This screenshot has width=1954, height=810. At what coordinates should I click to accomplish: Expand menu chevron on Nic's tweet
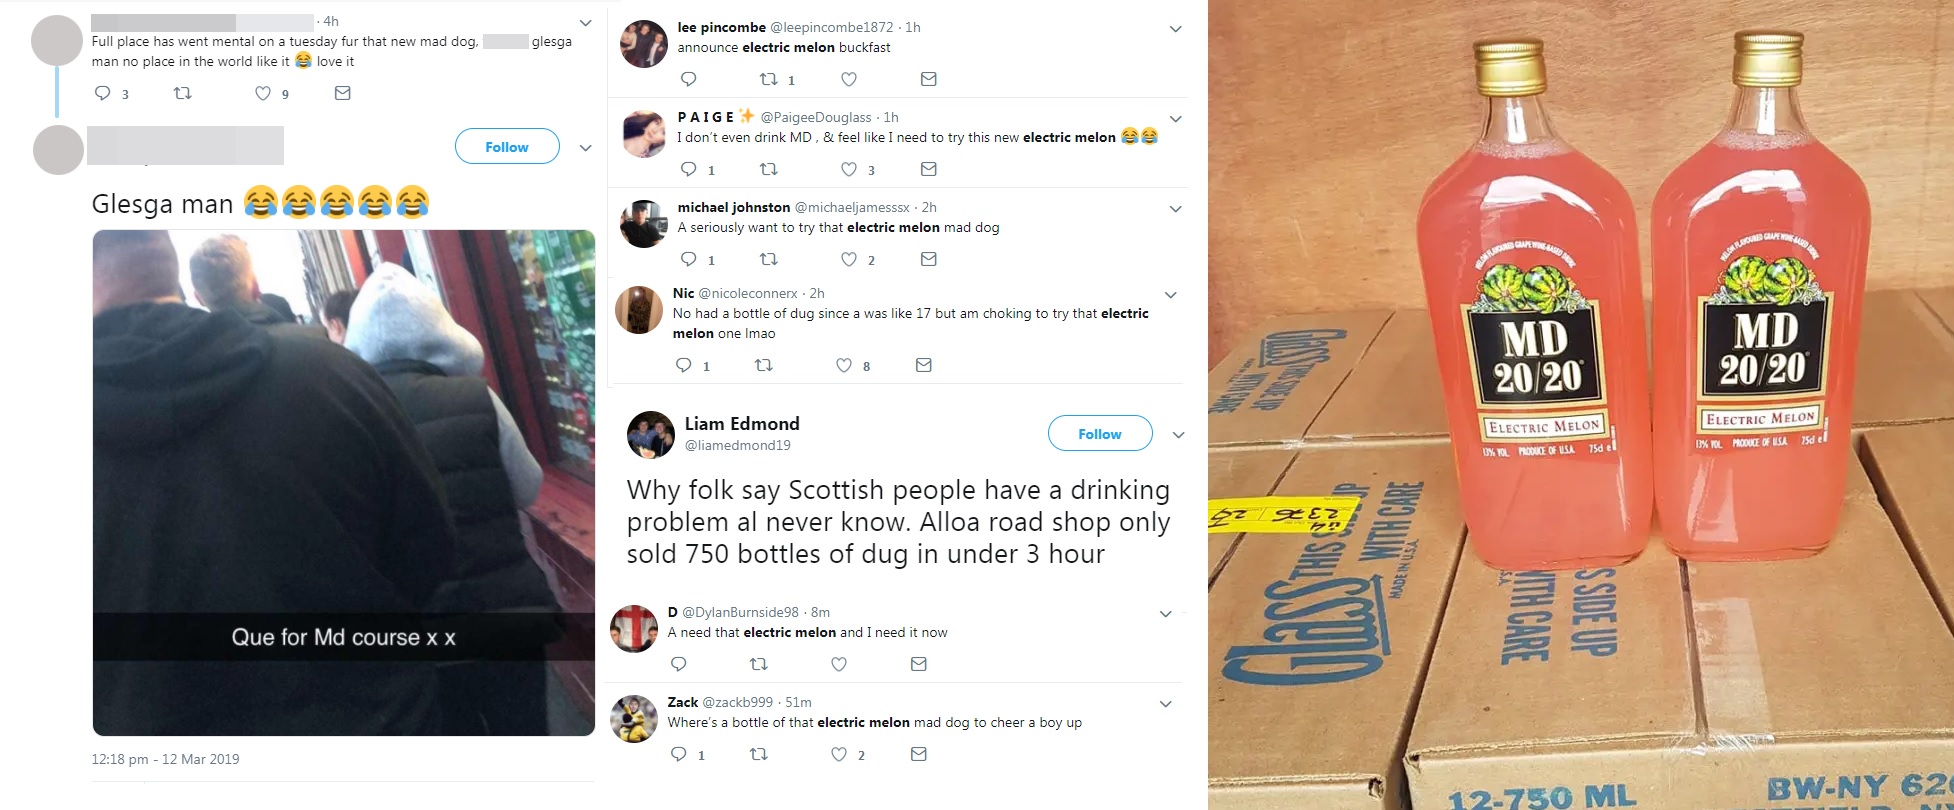pos(1170,295)
